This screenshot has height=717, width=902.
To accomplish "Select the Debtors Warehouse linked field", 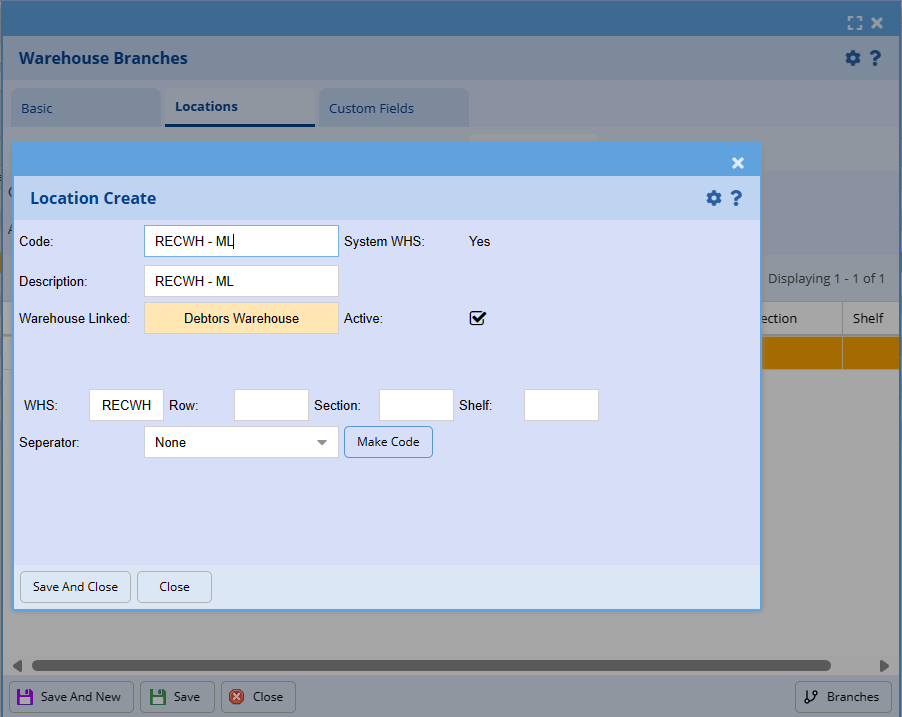I will tap(241, 318).
